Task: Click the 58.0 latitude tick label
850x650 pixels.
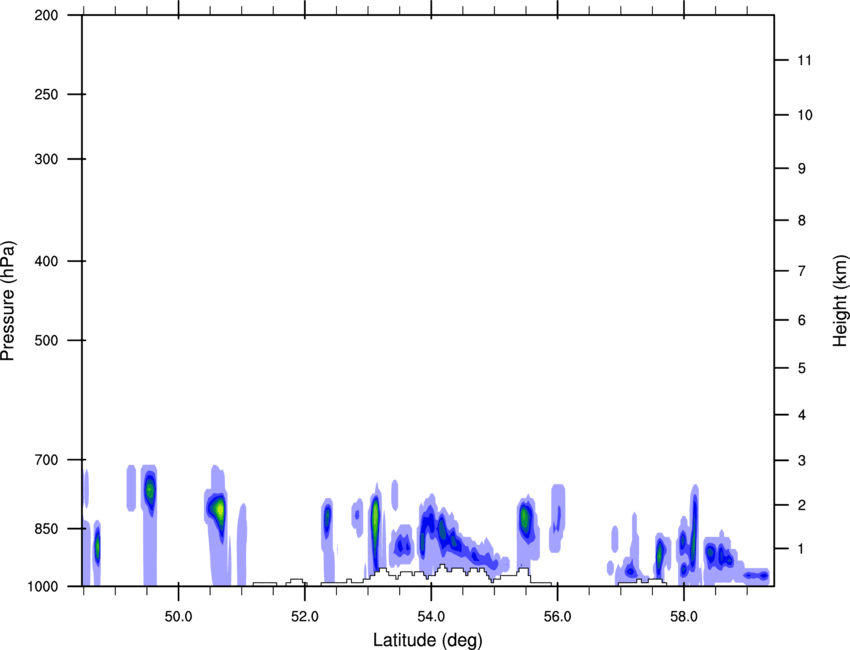Action: [x=684, y=616]
